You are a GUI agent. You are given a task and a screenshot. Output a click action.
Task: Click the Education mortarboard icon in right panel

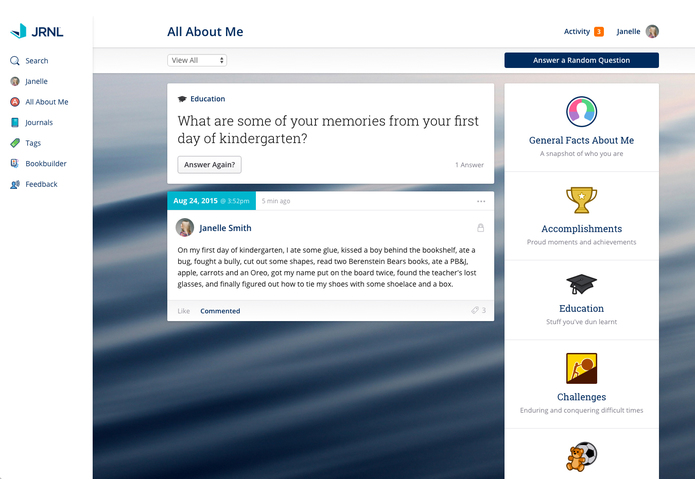point(582,284)
